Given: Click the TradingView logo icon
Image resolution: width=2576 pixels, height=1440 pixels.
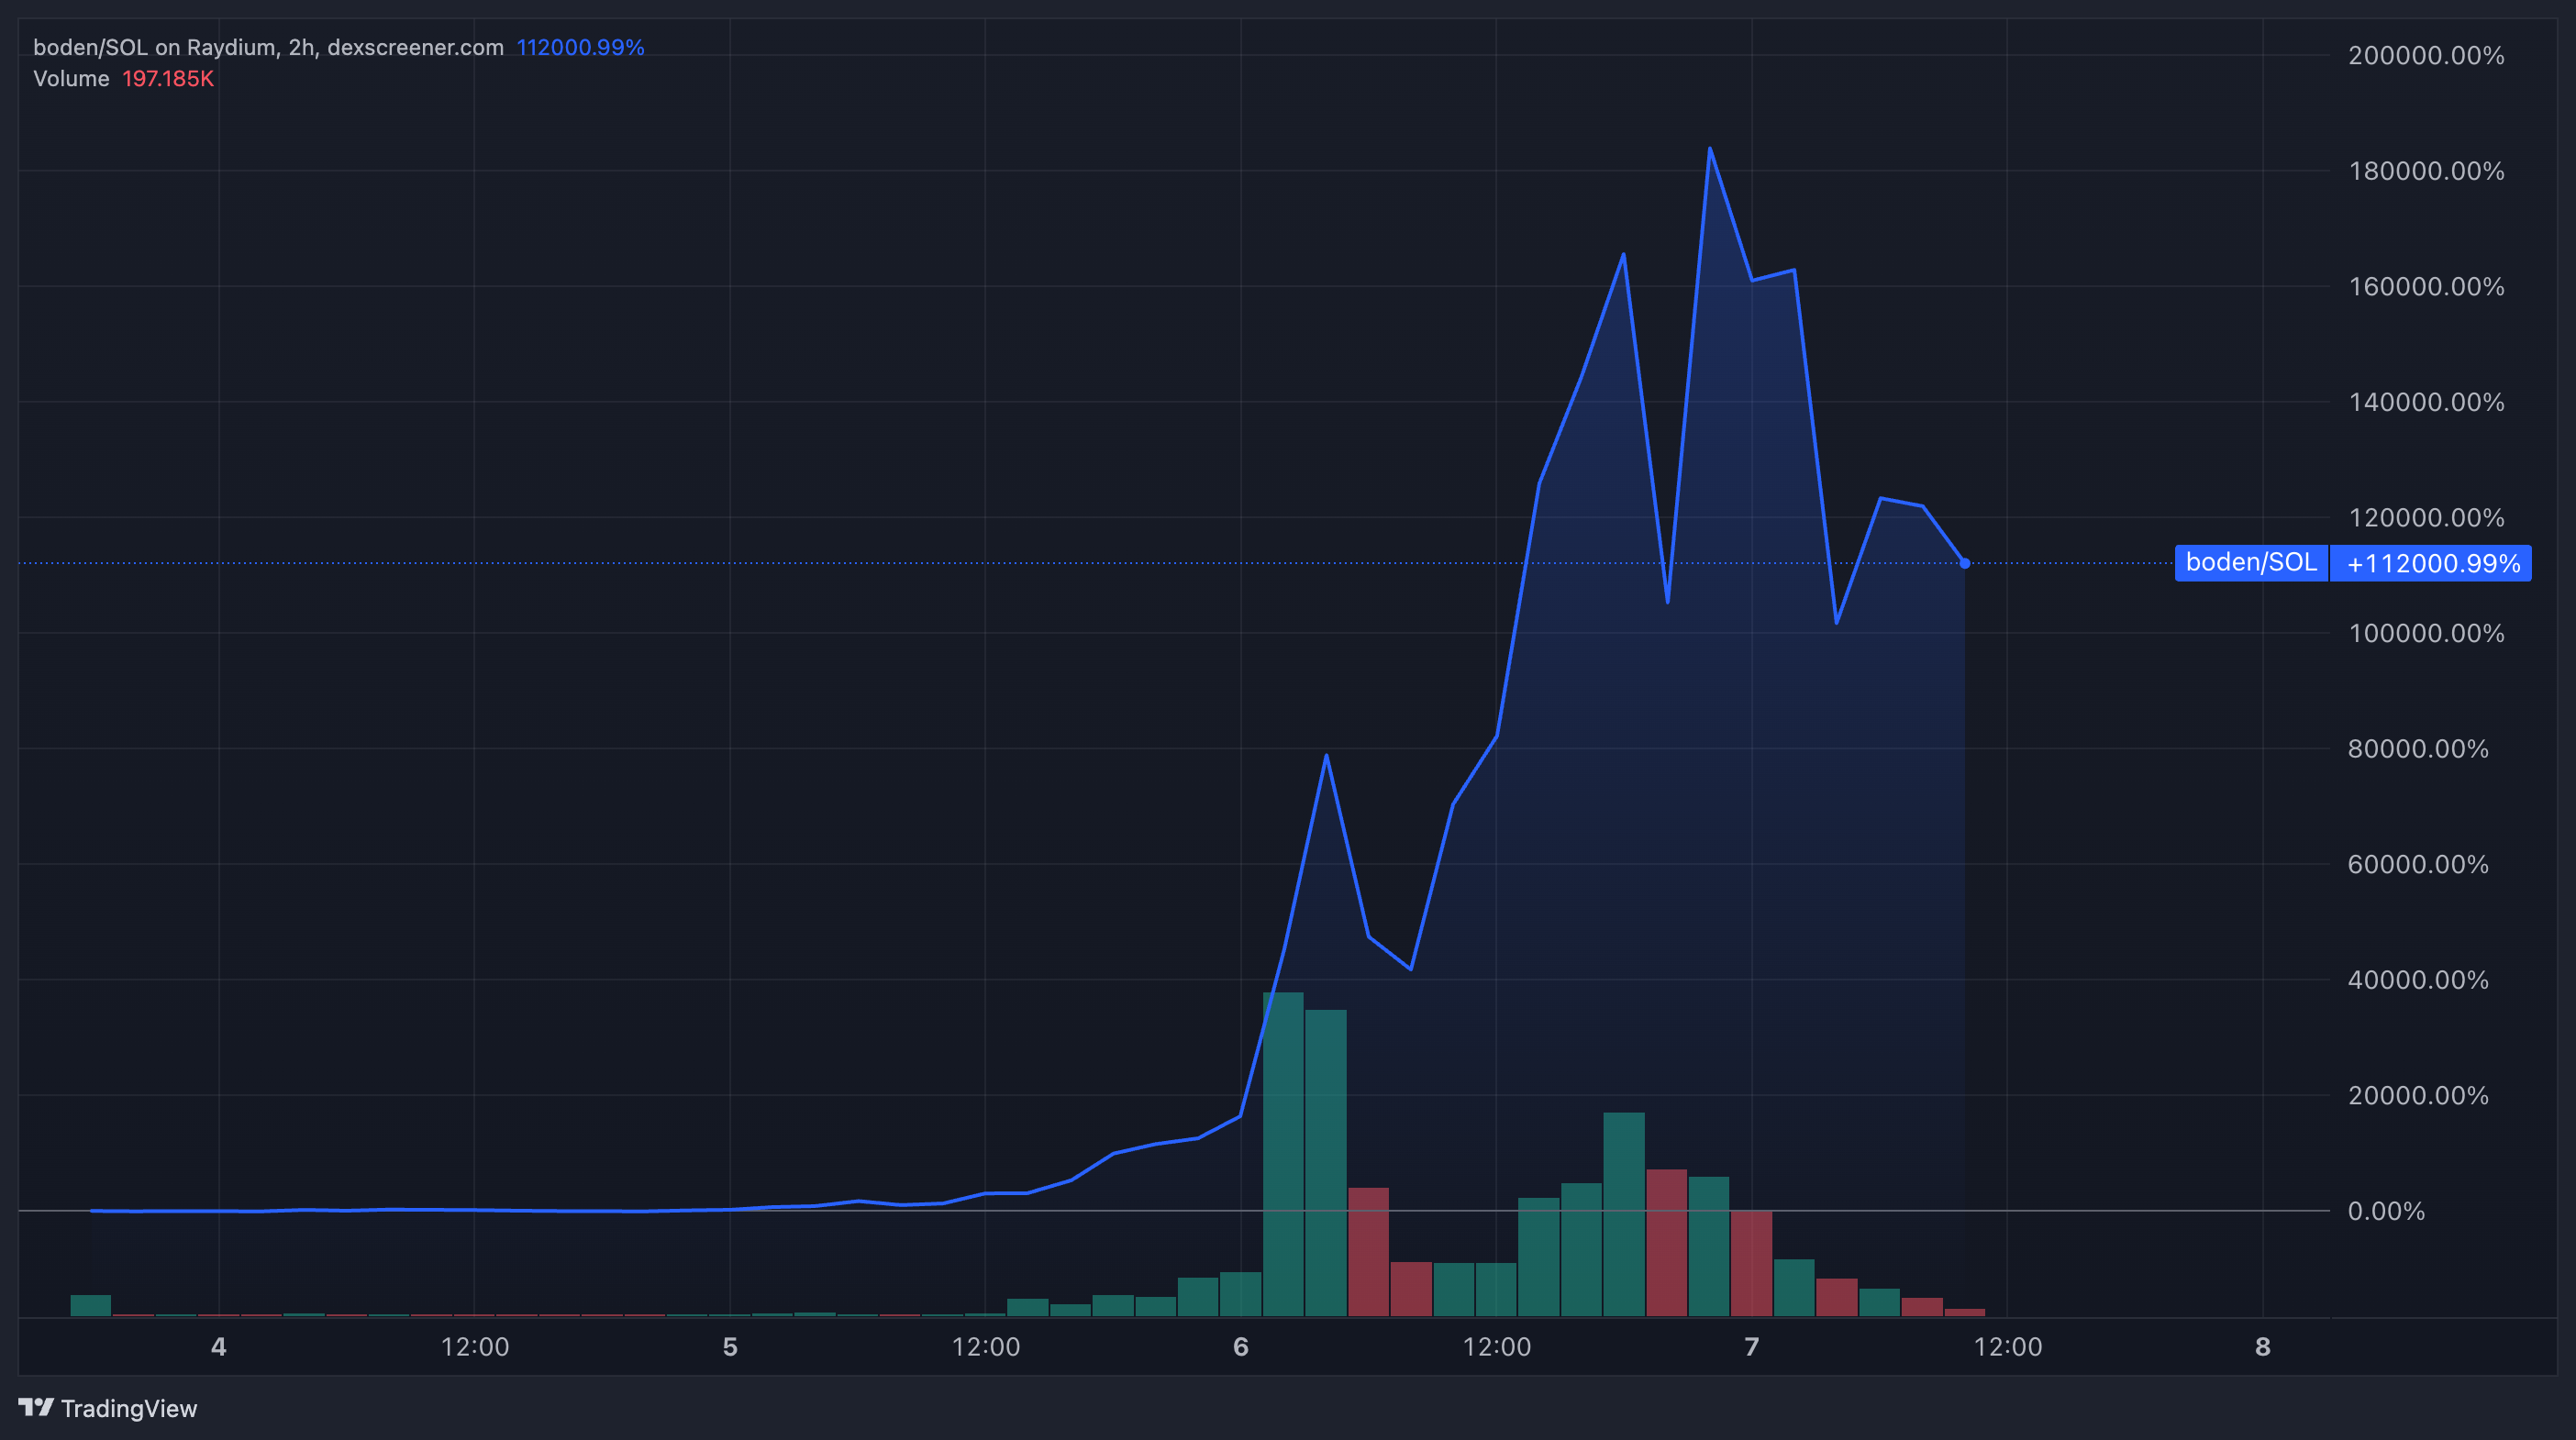Looking at the screenshot, I should coord(36,1407).
